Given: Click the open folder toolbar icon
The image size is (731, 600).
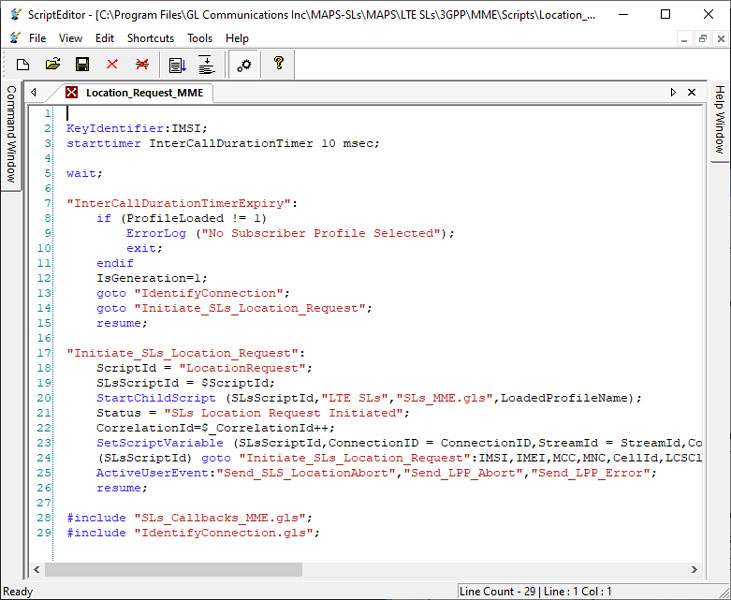Looking at the screenshot, I should pyautogui.click(x=53, y=64).
